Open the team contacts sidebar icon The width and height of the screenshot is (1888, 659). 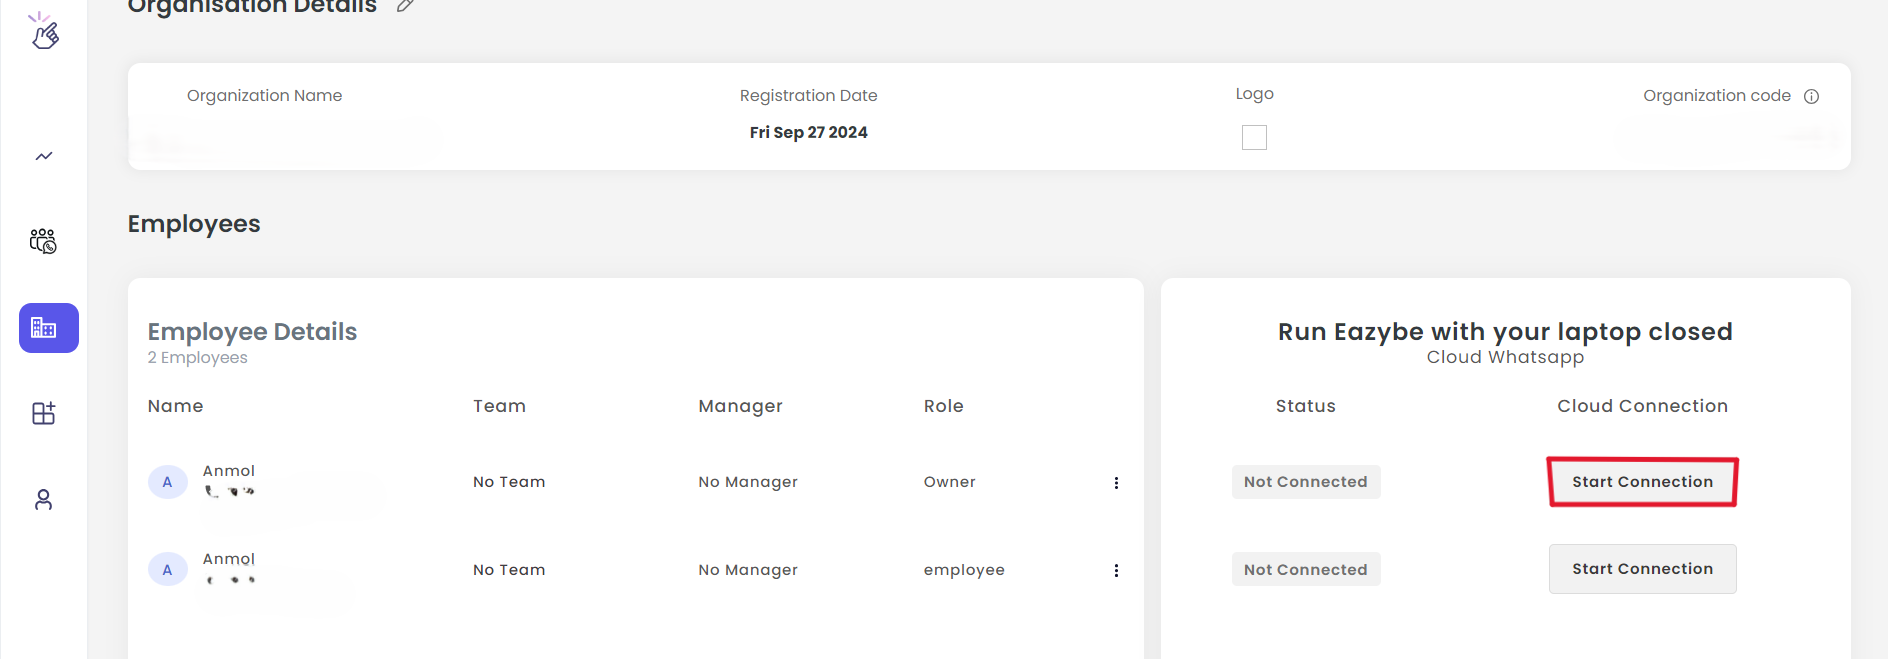click(43, 241)
